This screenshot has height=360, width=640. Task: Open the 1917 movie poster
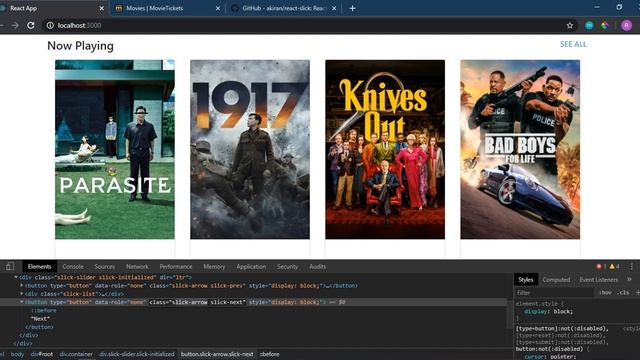pos(250,149)
